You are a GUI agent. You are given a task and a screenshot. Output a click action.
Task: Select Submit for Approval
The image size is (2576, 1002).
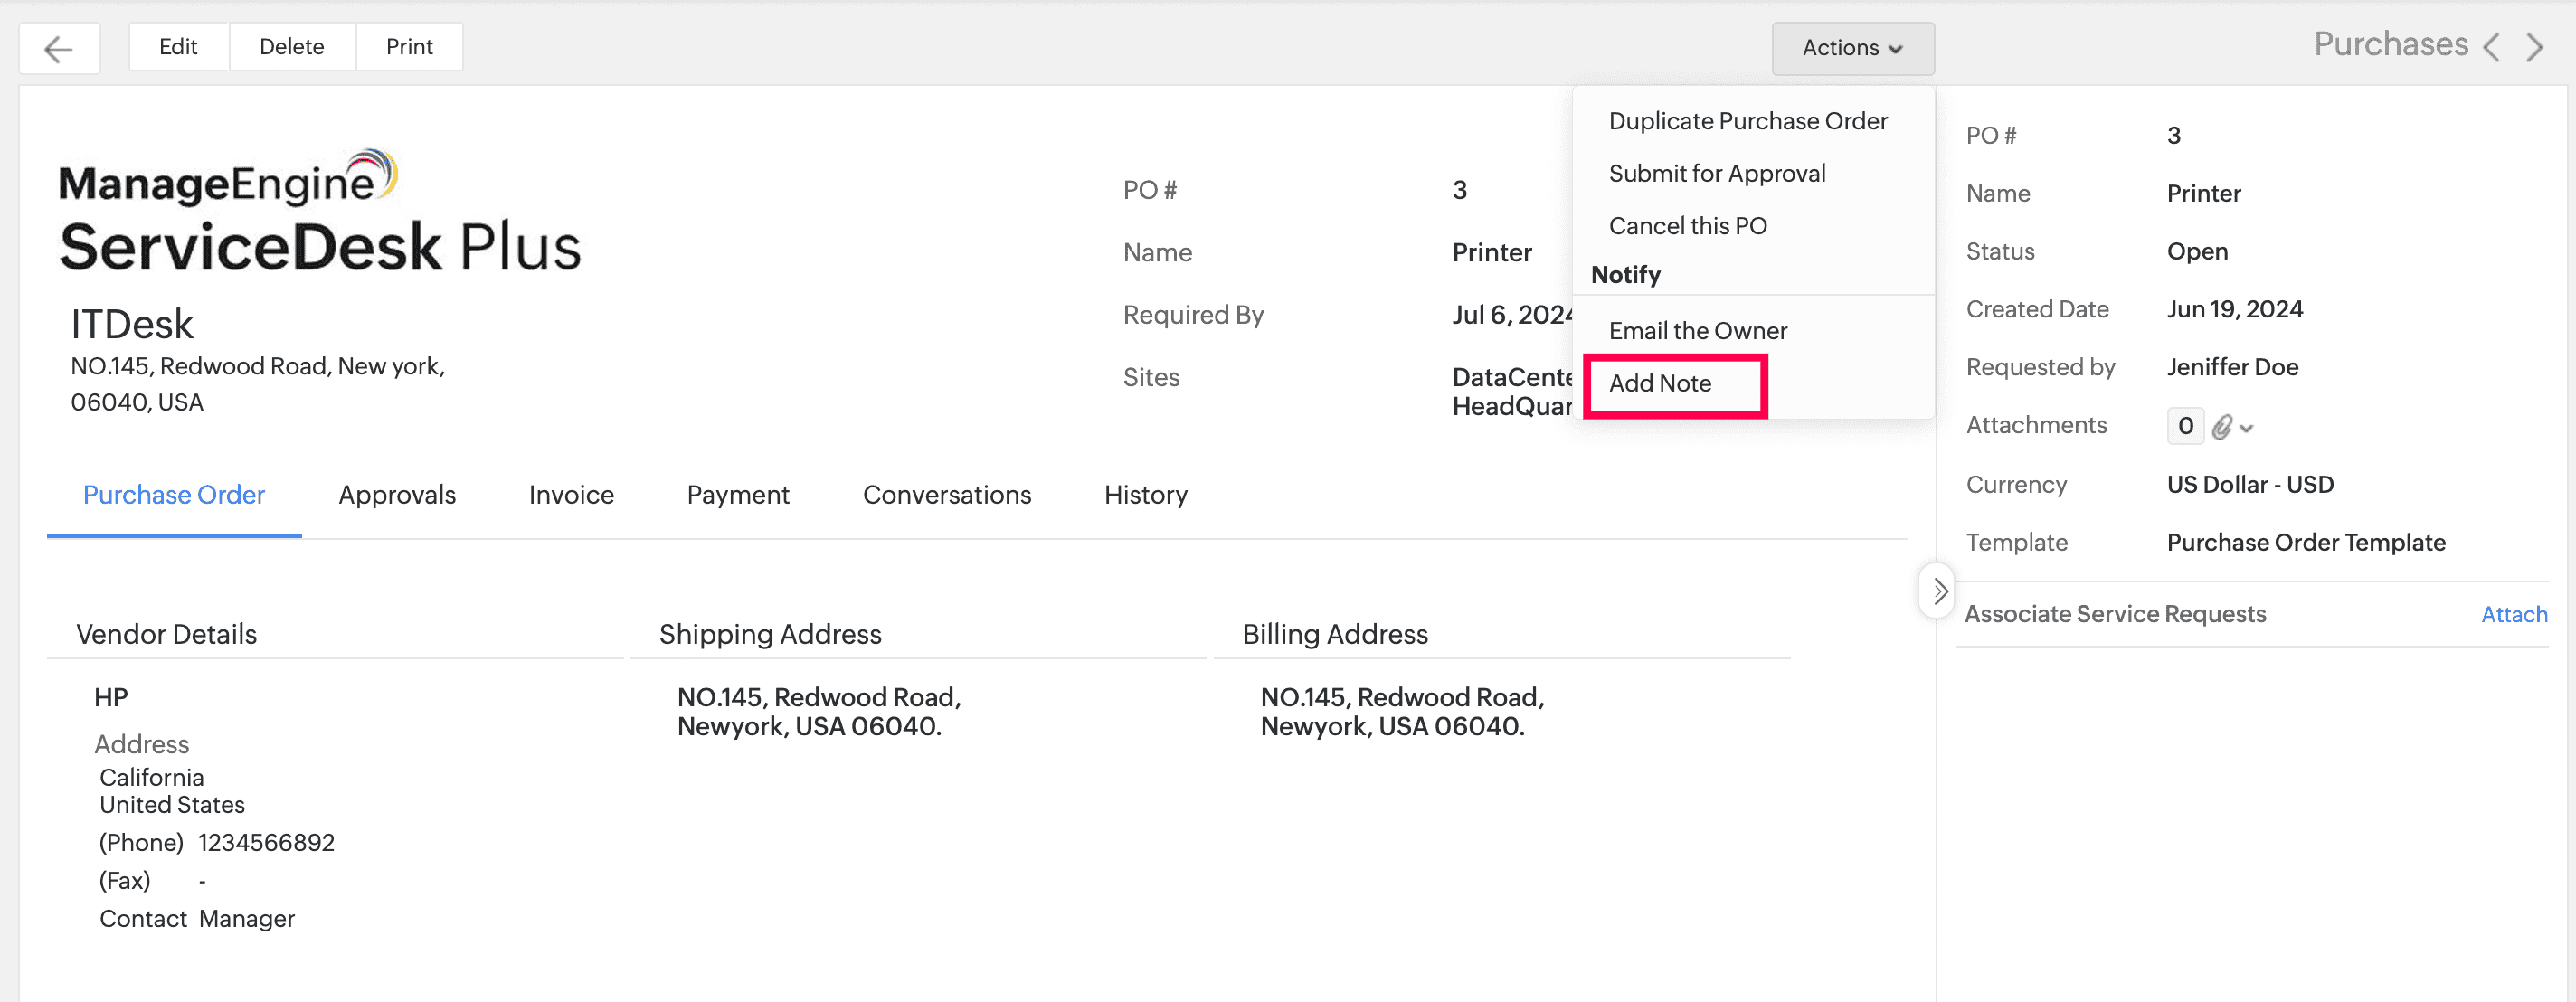(x=1716, y=174)
